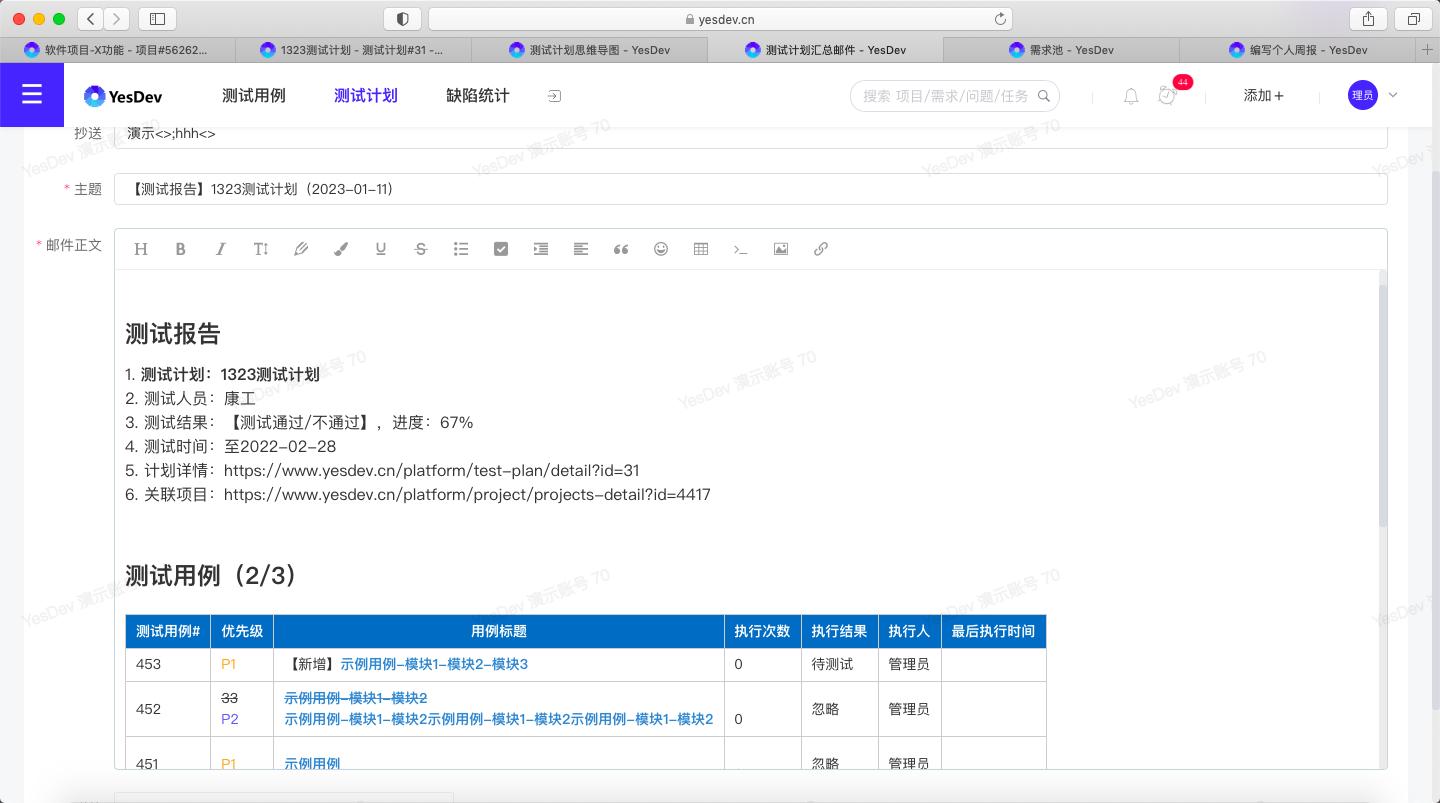The height and width of the screenshot is (803, 1440).
Task: Apply italic formatting in the toolbar
Action: pyautogui.click(x=221, y=249)
